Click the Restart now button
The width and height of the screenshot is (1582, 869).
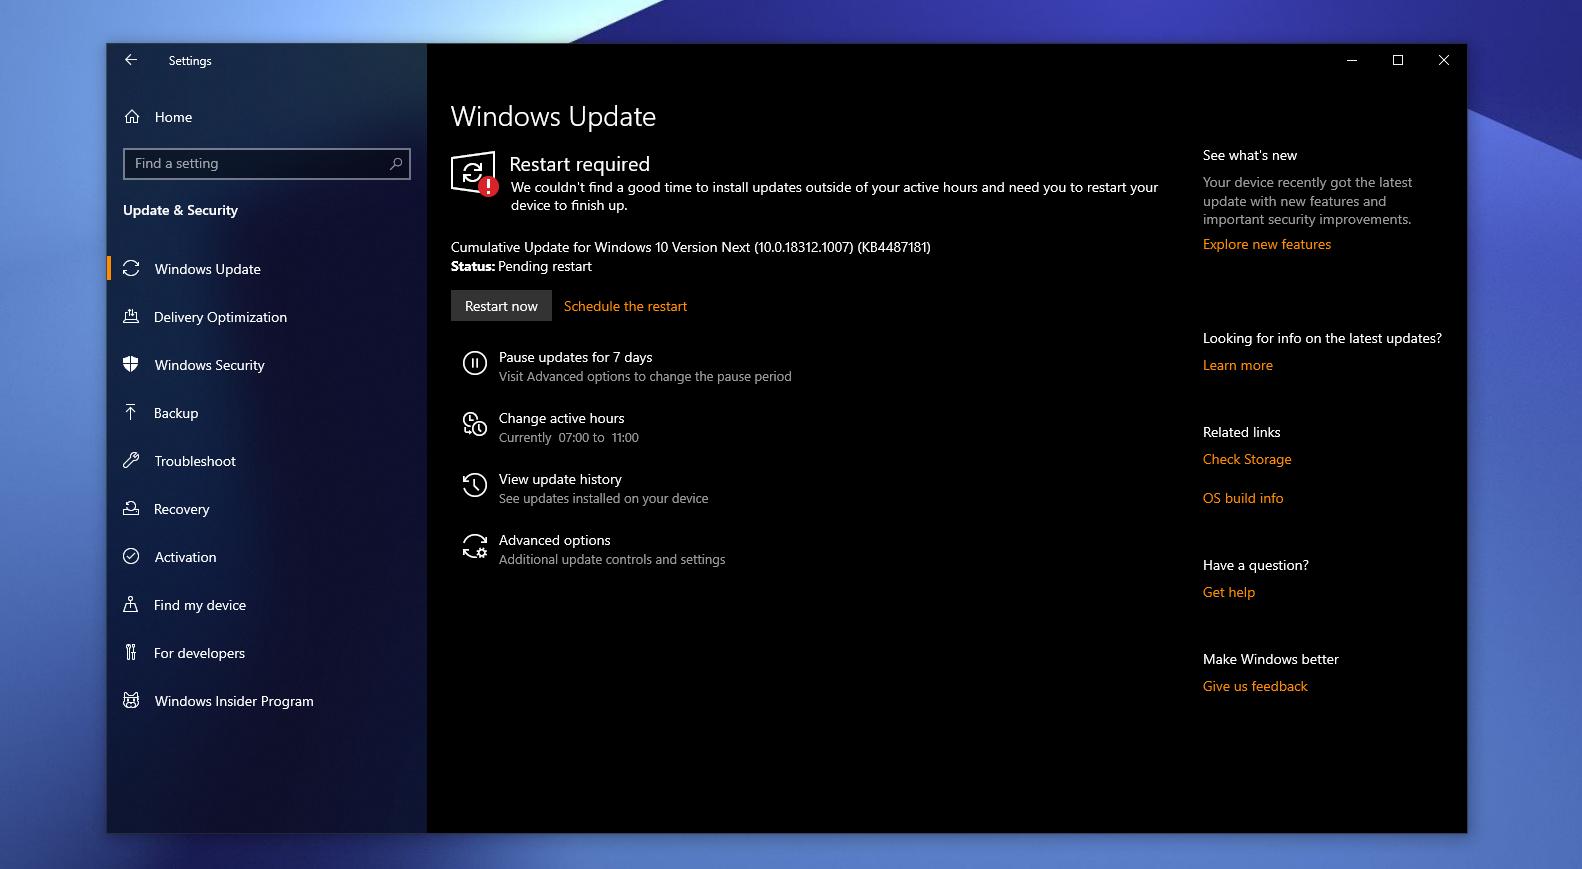(x=501, y=306)
